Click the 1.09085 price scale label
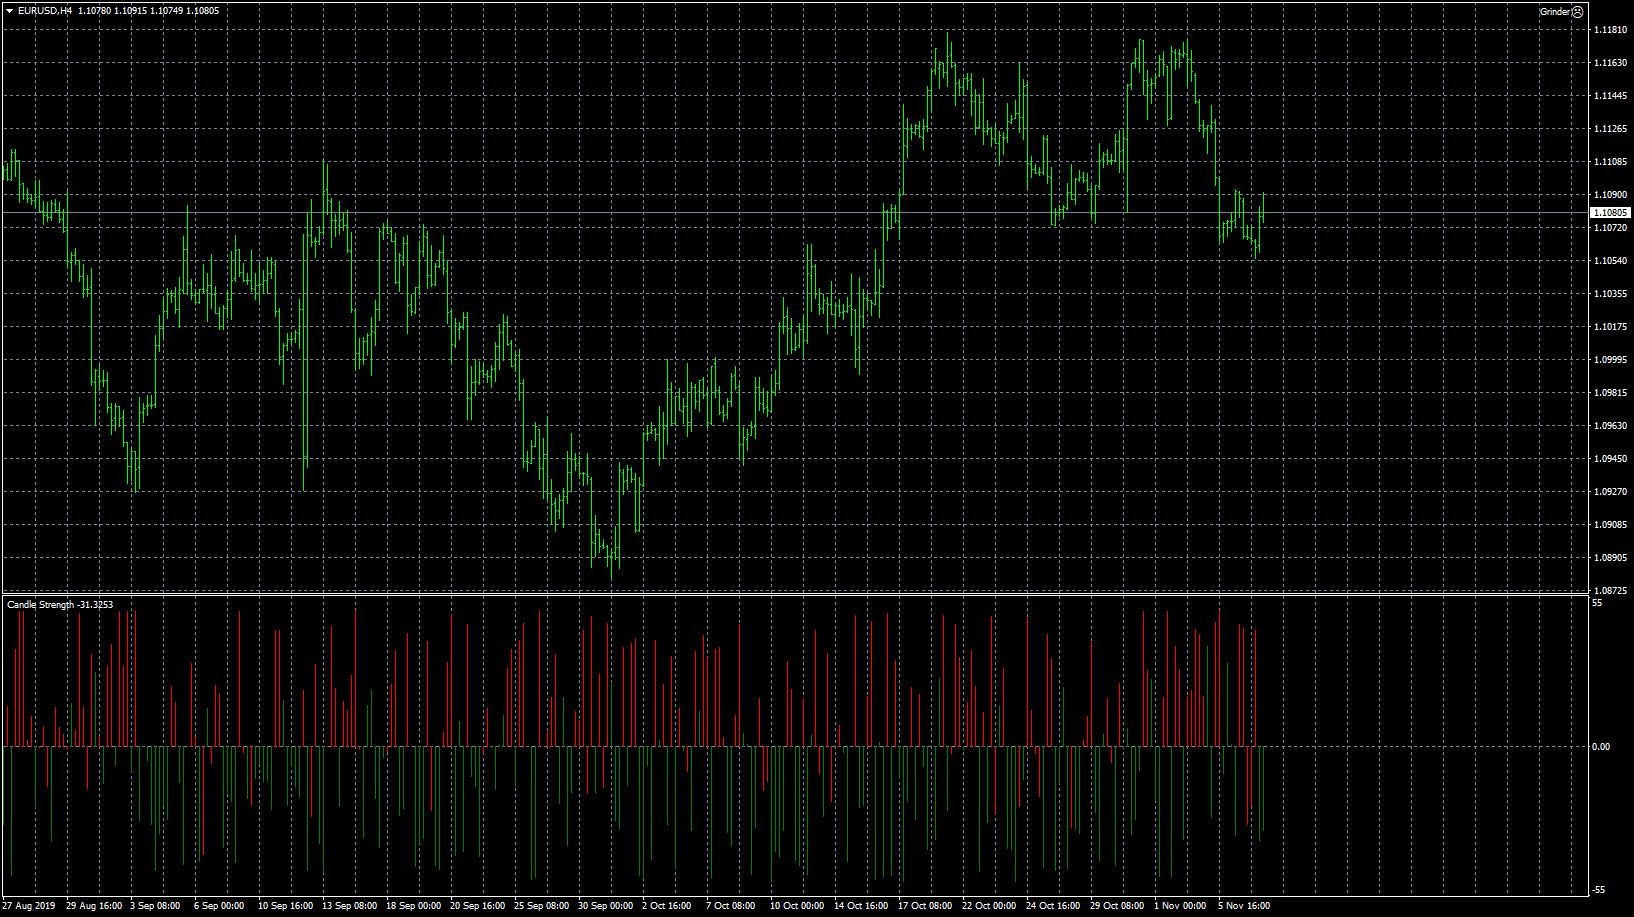The height and width of the screenshot is (917, 1634). [x=1609, y=525]
